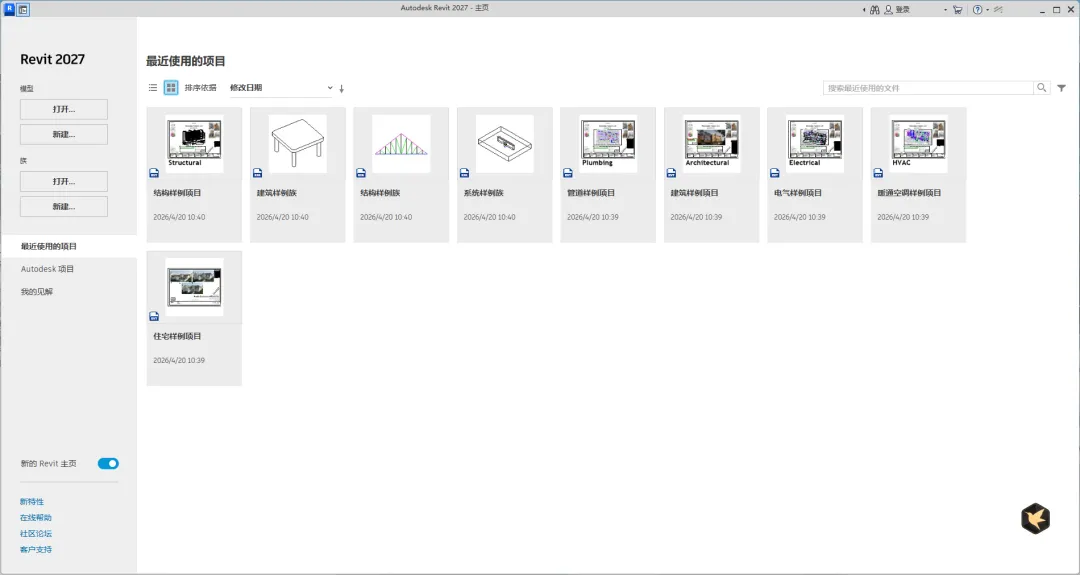1080x575 pixels.
Task: Open the Structural sample project thumbnail
Action: (194, 143)
